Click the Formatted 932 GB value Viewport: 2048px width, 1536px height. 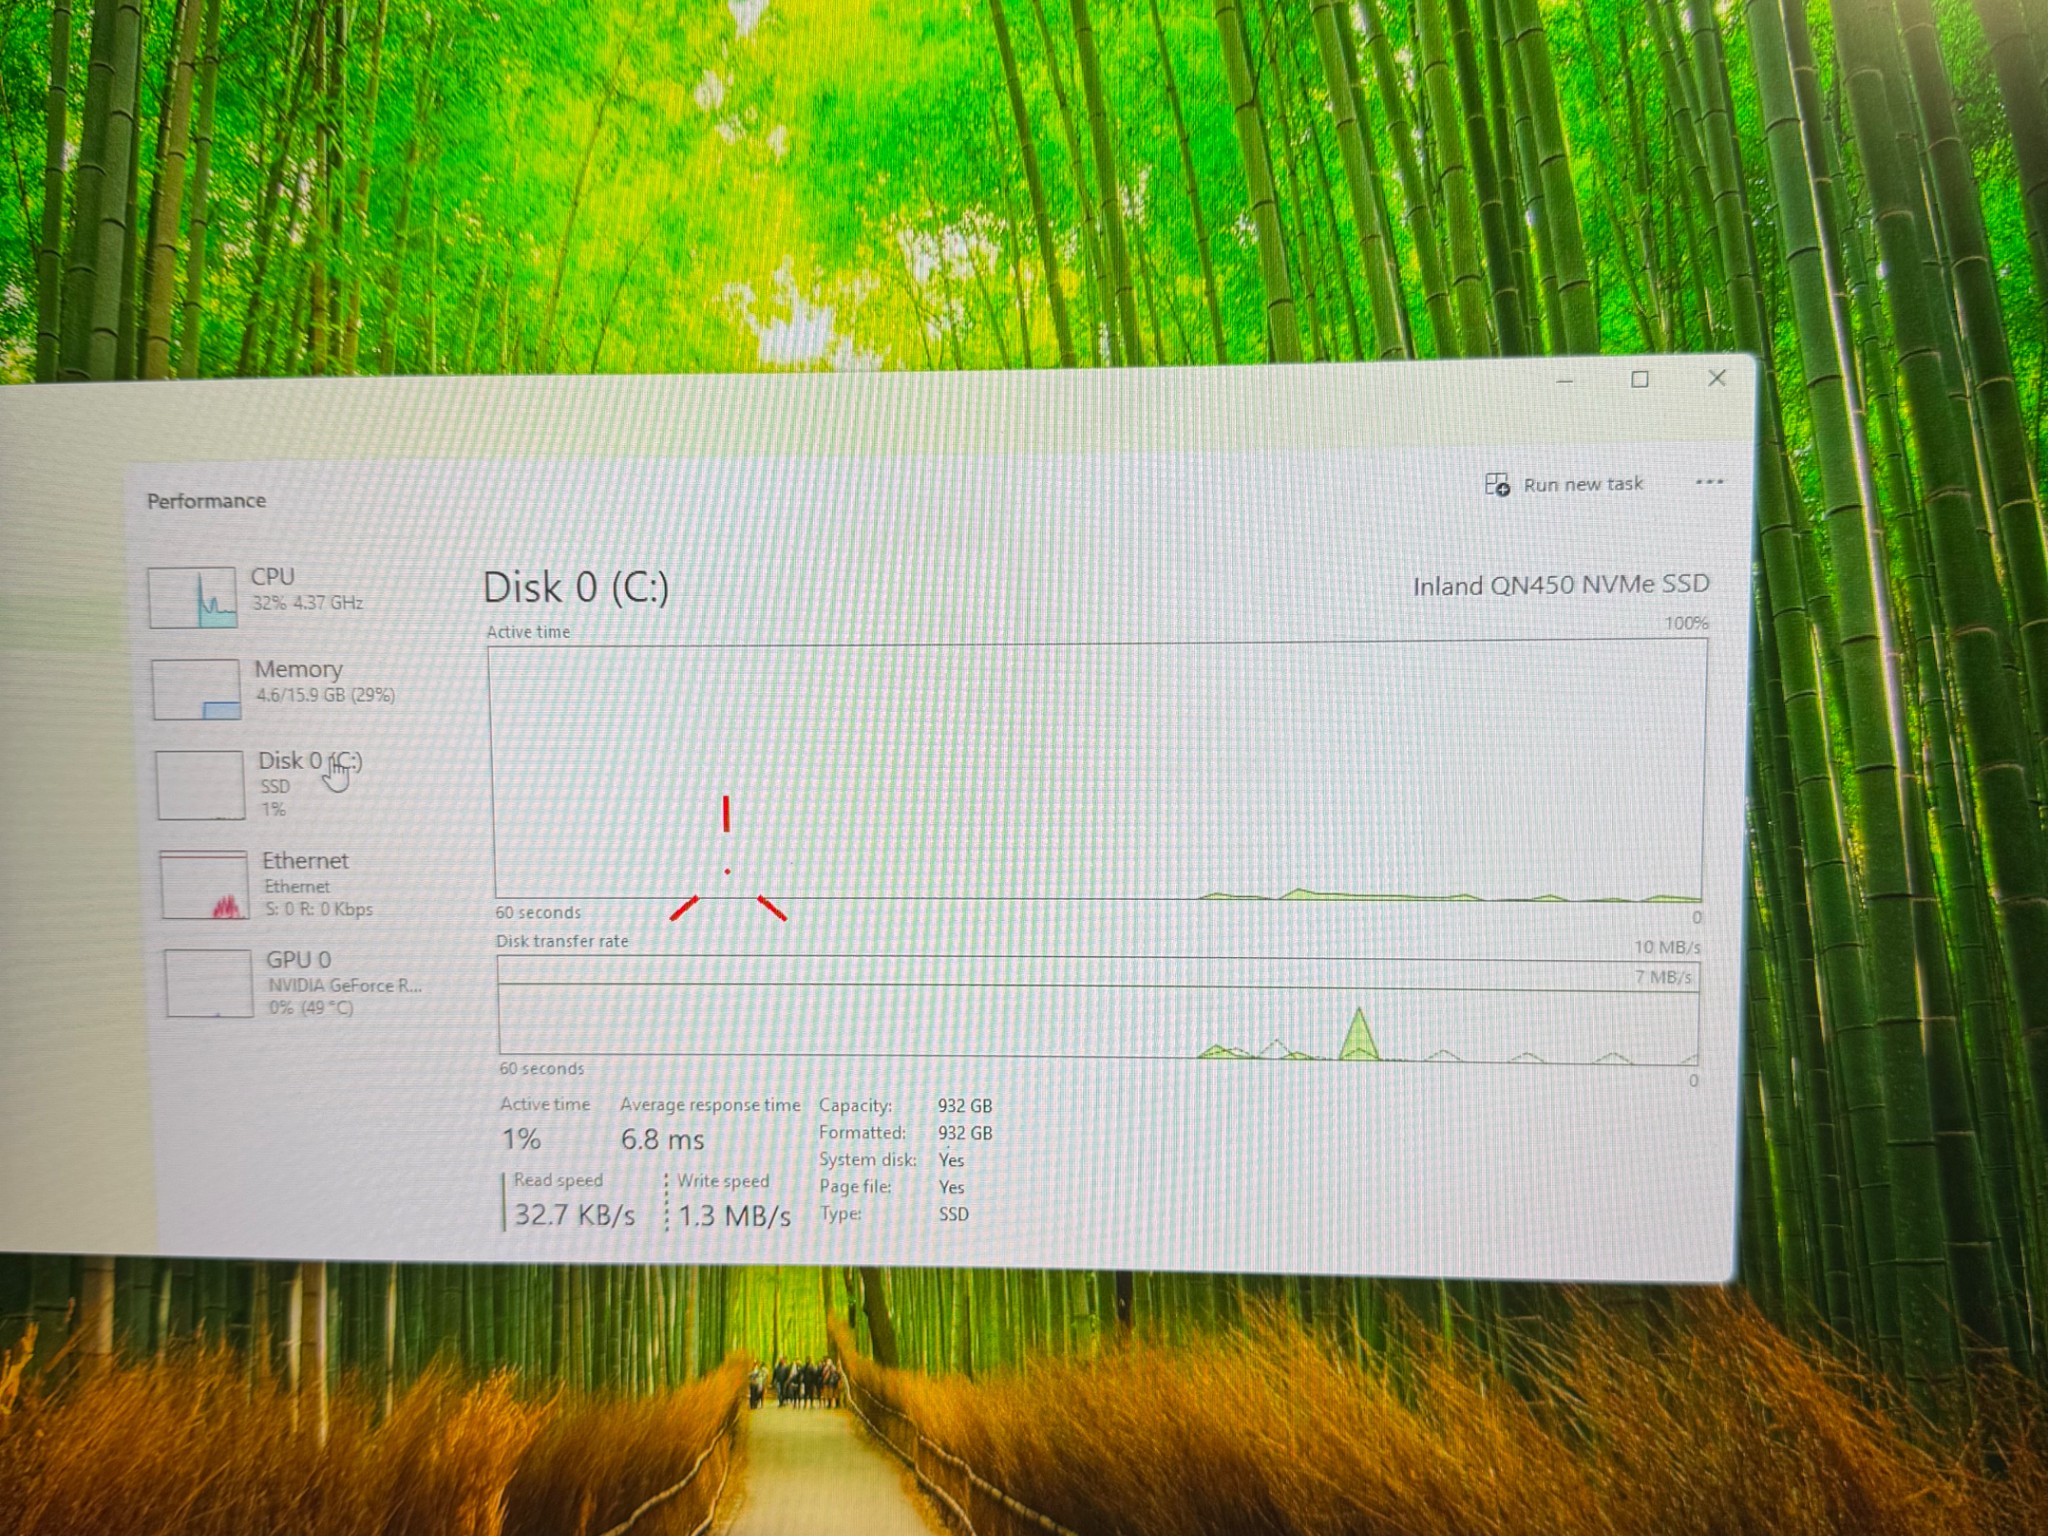click(965, 1133)
